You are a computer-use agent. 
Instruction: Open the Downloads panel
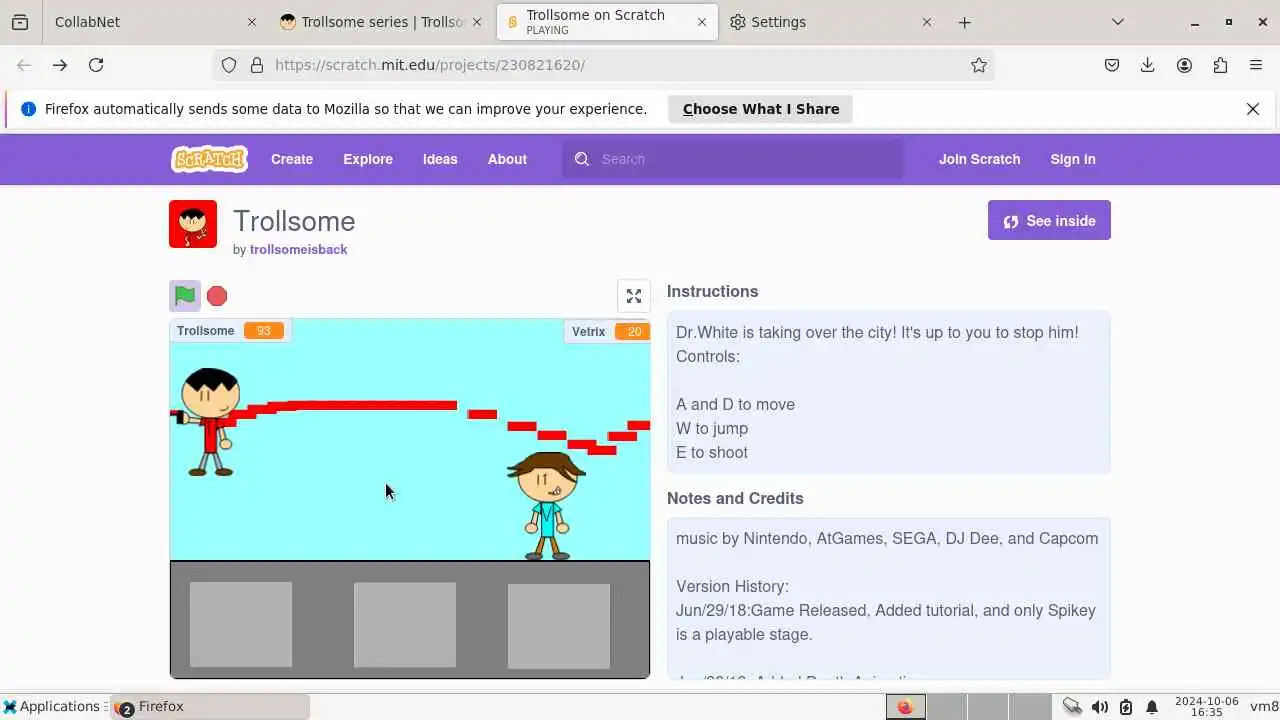(1148, 65)
